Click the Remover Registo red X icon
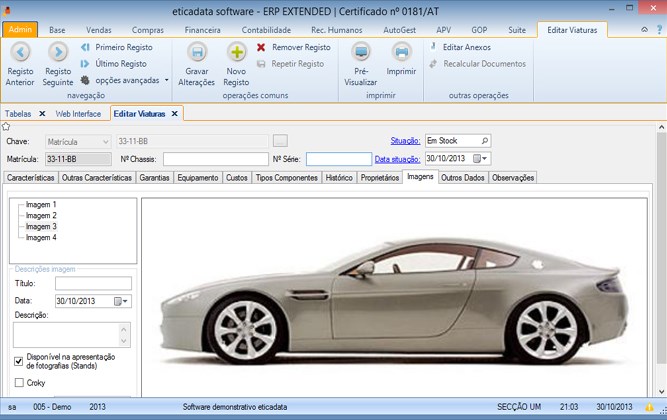 261,47
